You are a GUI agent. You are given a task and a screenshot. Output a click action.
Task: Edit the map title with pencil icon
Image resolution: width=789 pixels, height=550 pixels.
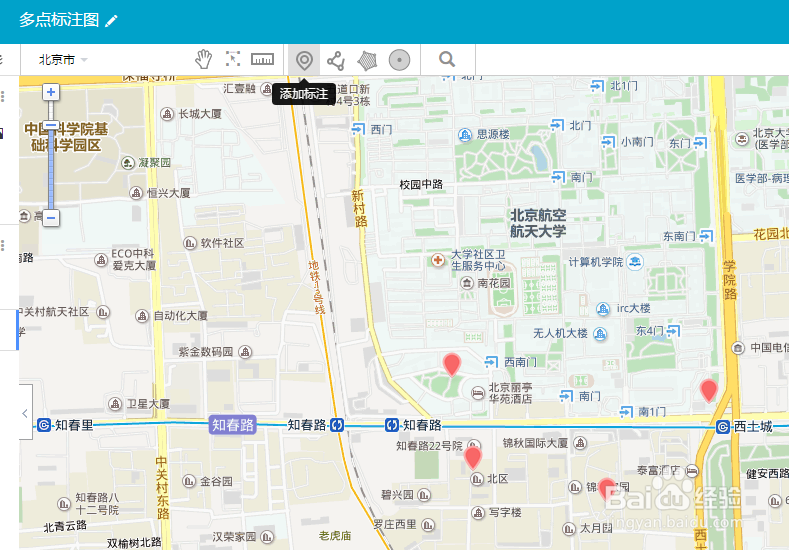(111, 21)
